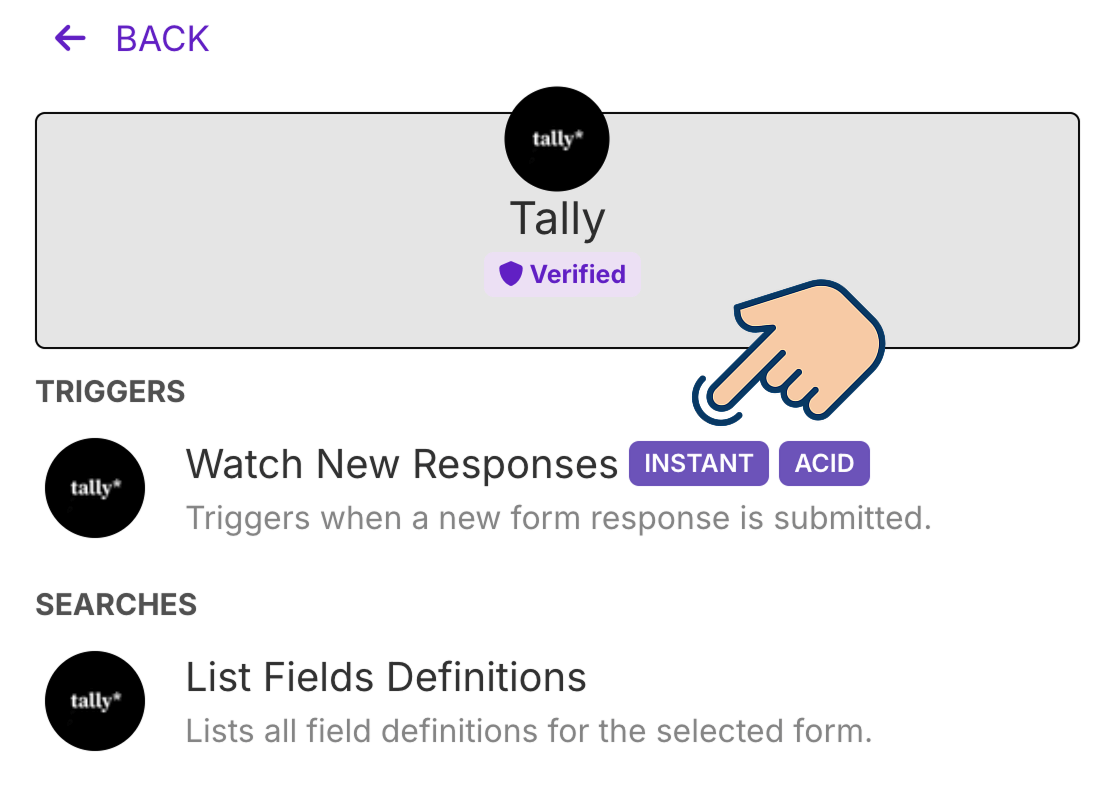Viewport: 1120px width, 812px height.
Task: Toggle the Verified badge
Action: coord(562,274)
